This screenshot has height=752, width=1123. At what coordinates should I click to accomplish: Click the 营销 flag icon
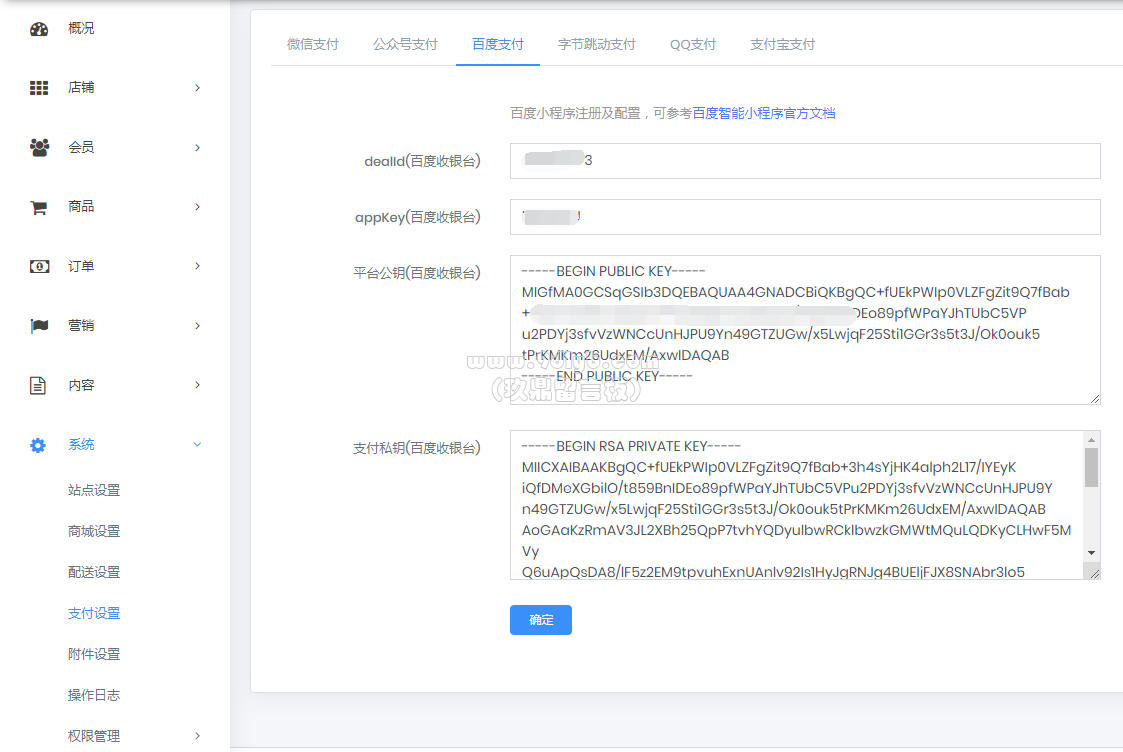pyautogui.click(x=39, y=326)
